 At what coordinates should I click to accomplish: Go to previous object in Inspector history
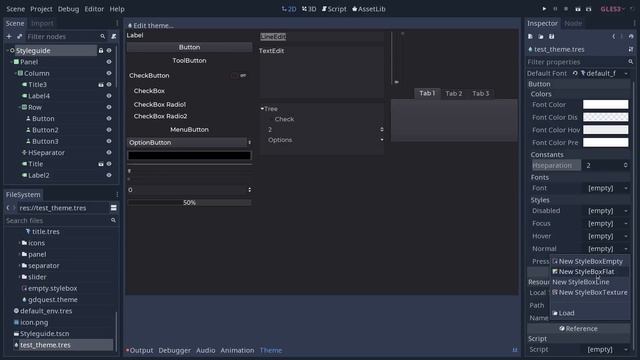pyautogui.click(x=613, y=37)
